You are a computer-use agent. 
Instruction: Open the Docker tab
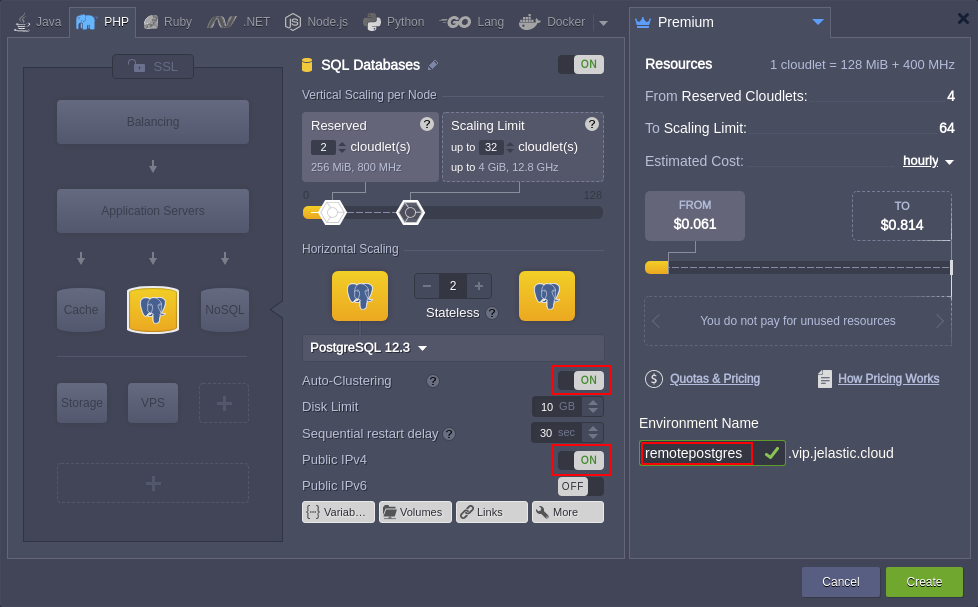[x=552, y=22]
